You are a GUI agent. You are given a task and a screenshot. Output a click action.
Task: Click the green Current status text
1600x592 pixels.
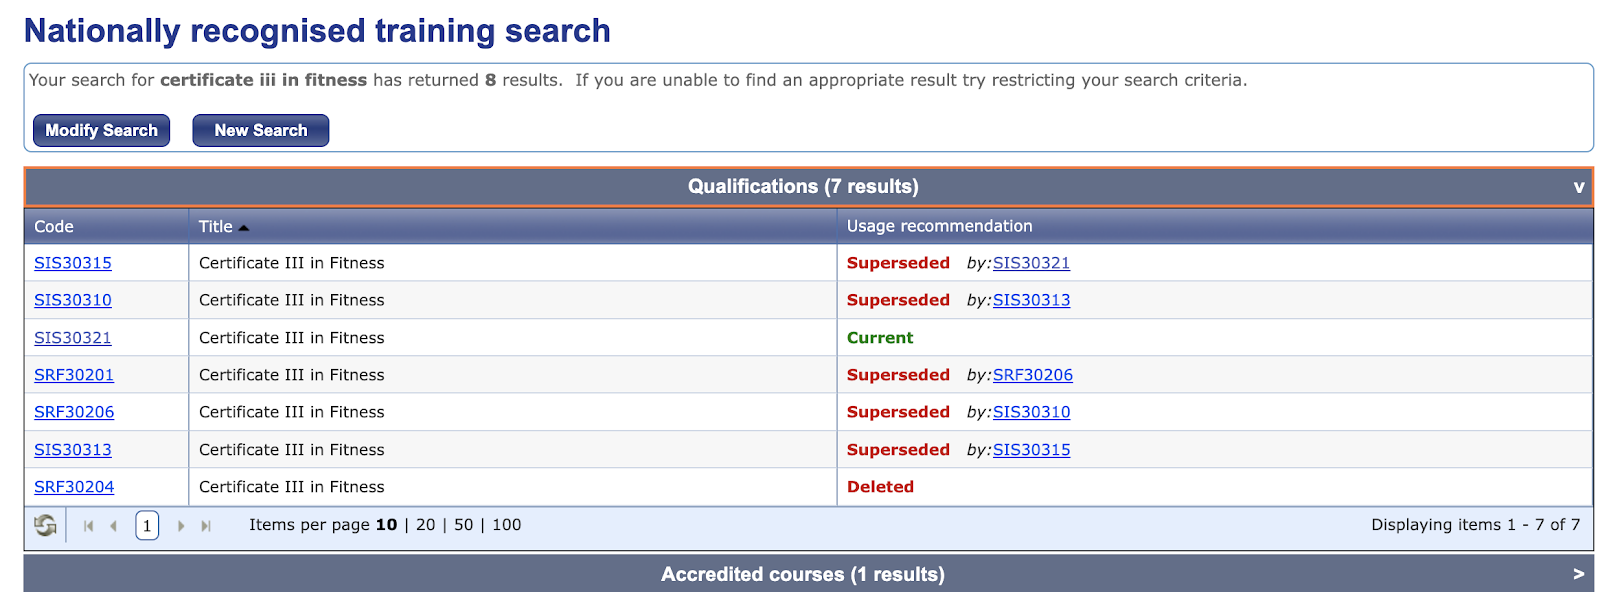click(x=880, y=338)
